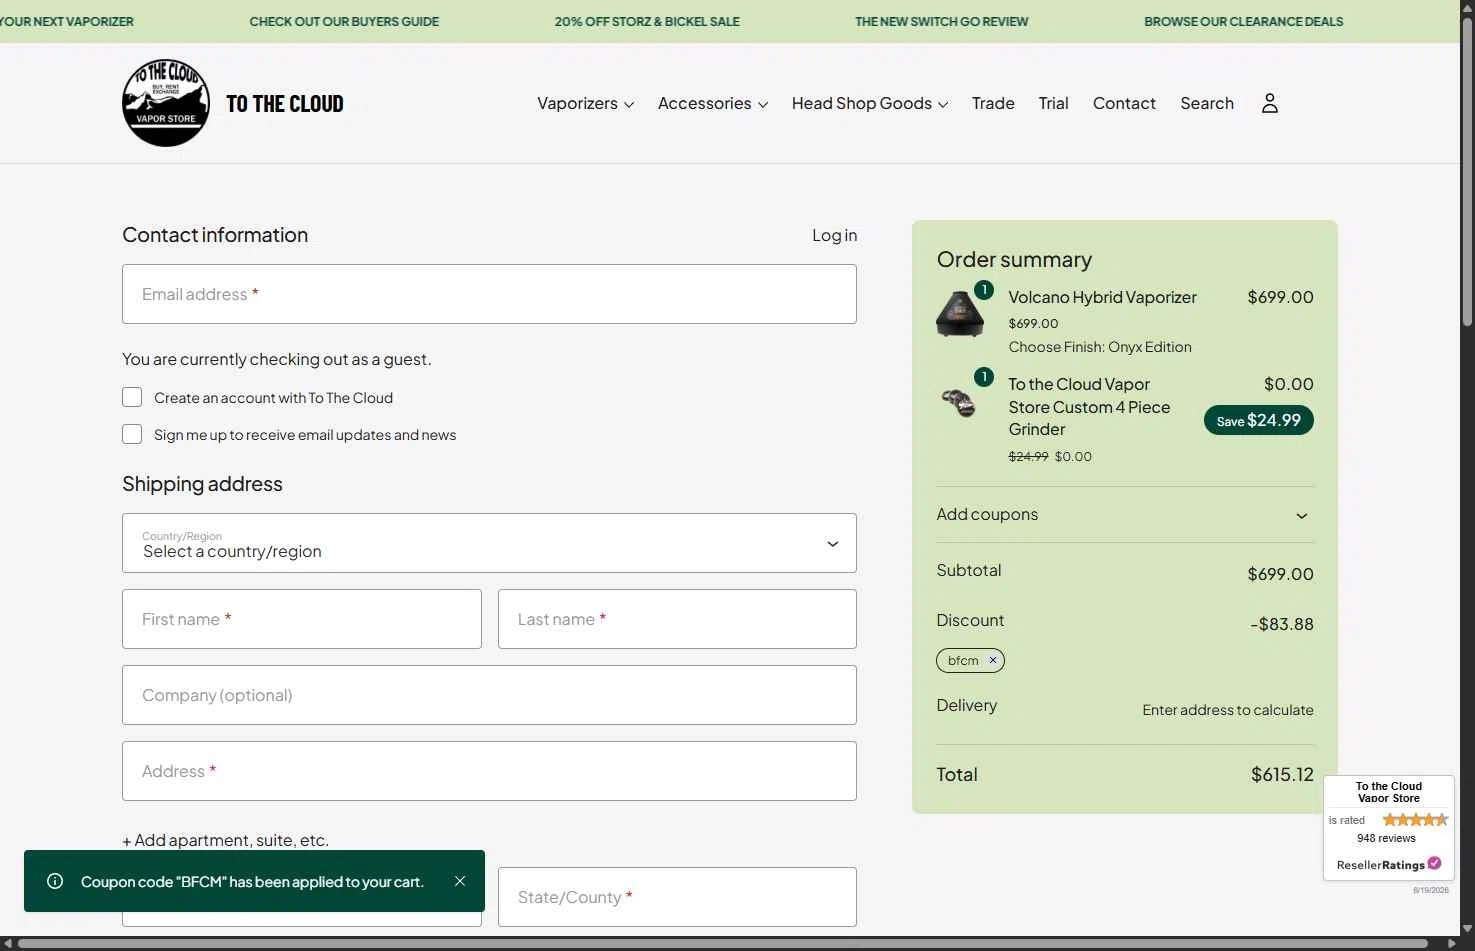Click the Discount amount -$83.88
This screenshot has width=1475, height=951.
click(1282, 624)
